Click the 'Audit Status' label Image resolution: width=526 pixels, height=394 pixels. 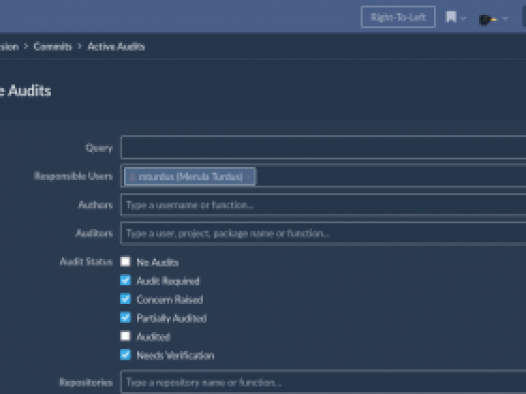[86, 262]
